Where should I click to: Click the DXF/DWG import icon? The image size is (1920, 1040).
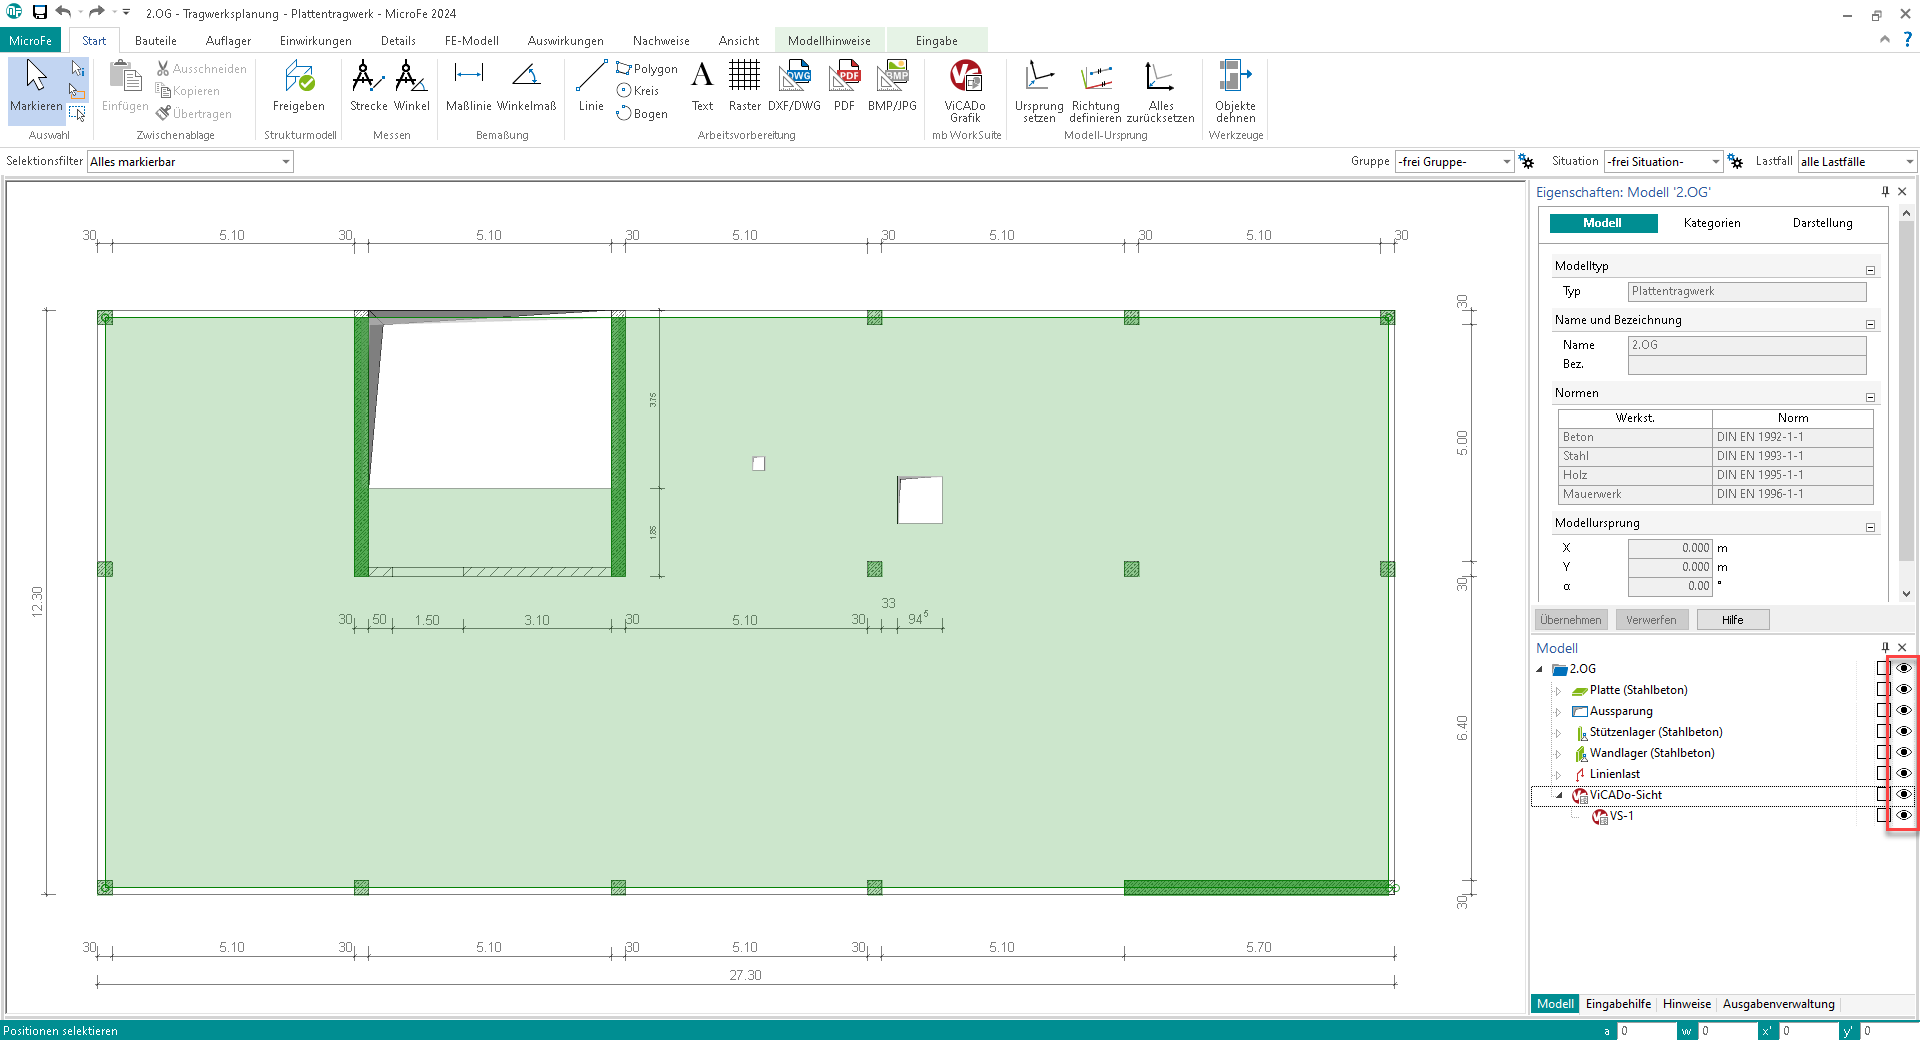[x=794, y=86]
